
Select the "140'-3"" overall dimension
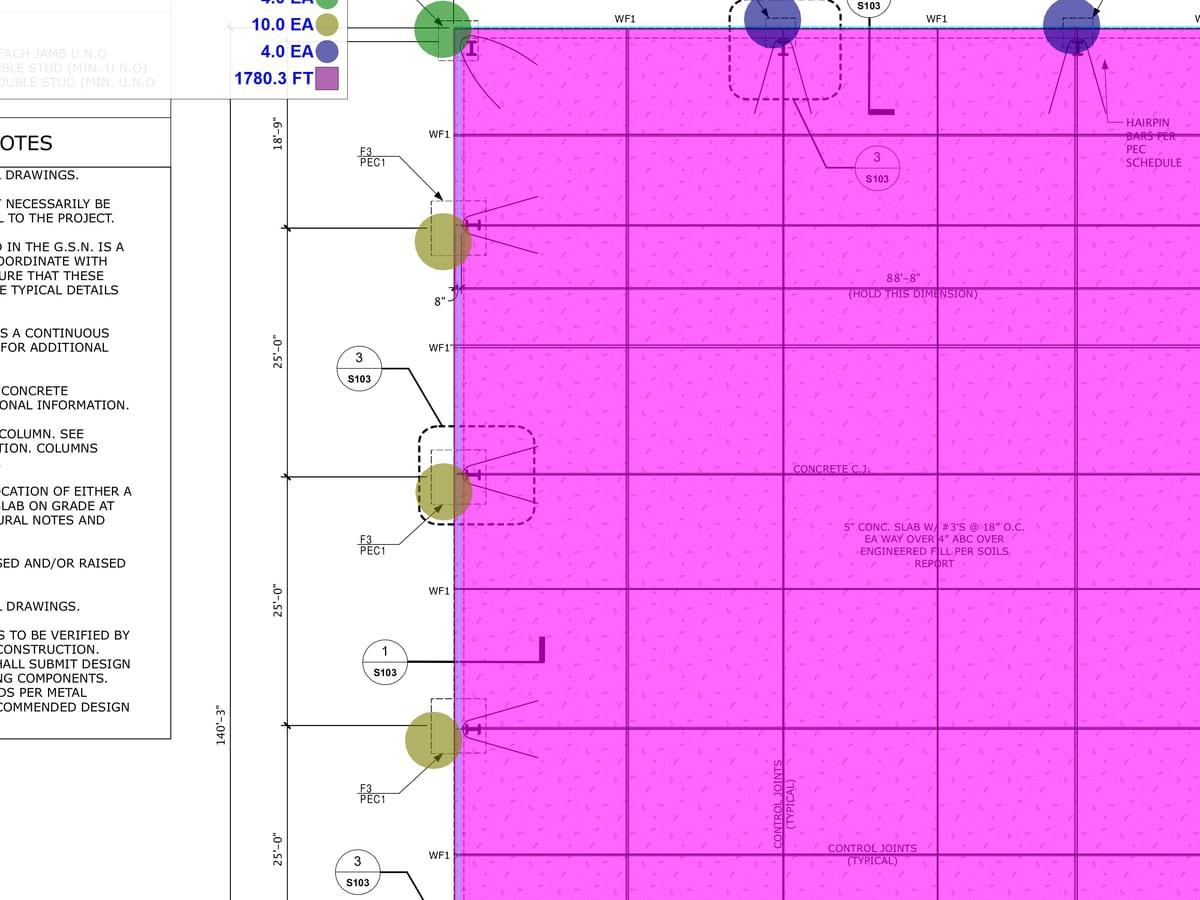click(x=221, y=724)
